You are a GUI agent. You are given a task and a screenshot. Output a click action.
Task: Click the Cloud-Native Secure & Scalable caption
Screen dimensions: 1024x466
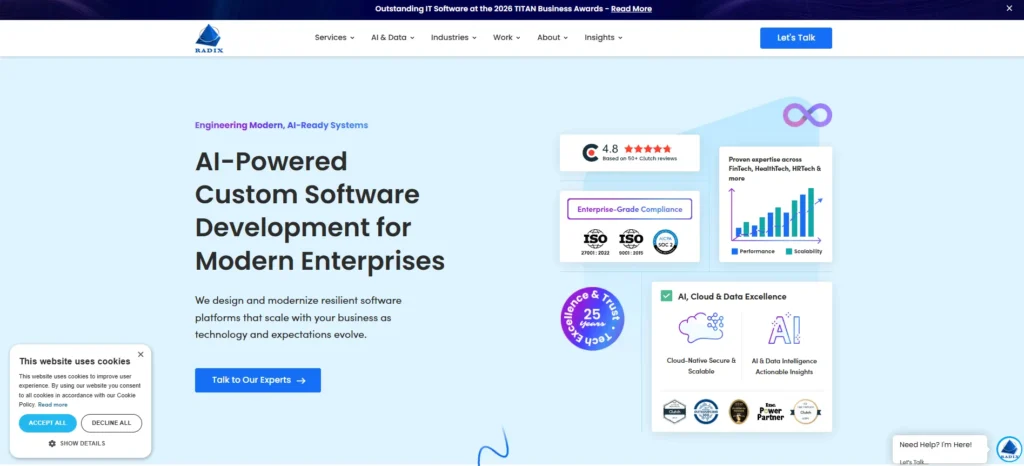coord(701,365)
